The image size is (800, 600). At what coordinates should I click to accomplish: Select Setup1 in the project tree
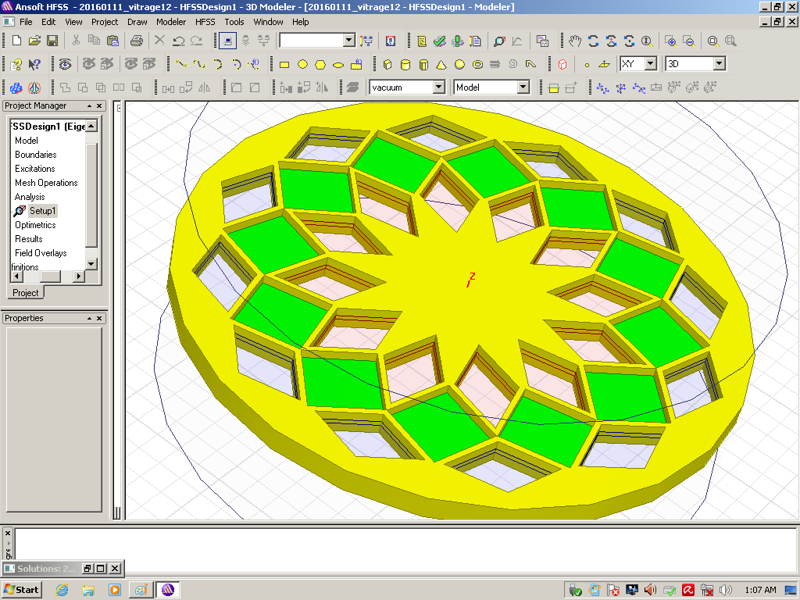43,211
